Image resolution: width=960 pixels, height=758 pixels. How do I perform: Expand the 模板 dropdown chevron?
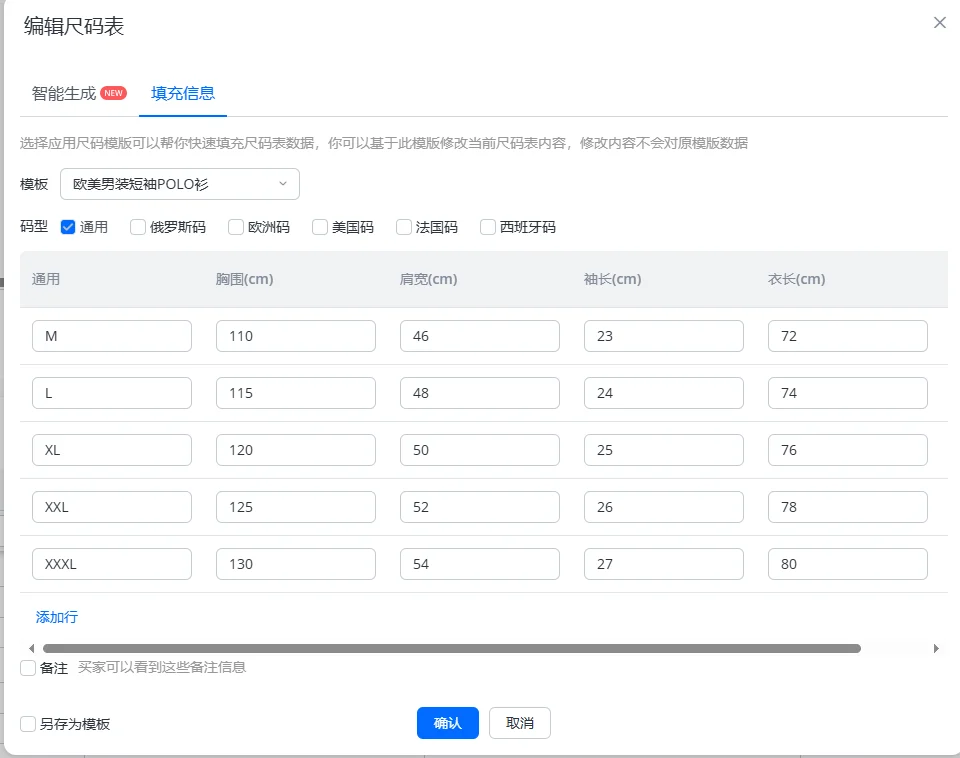tap(283, 184)
